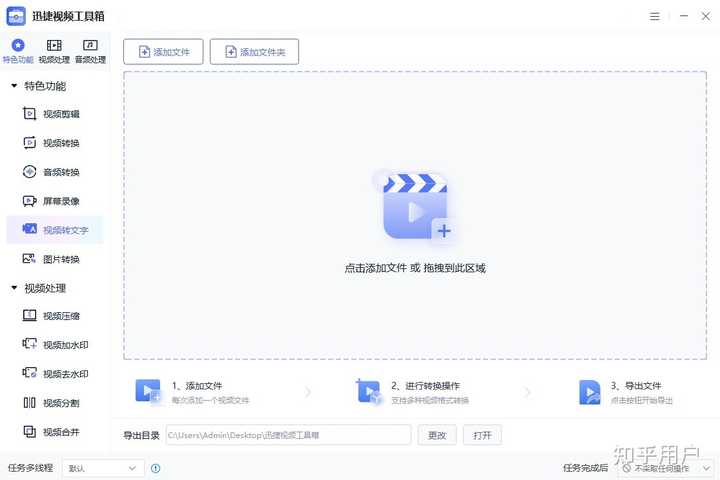
Task: Select the 视频转换 icon in sidebar
Action: pyautogui.click(x=29, y=143)
